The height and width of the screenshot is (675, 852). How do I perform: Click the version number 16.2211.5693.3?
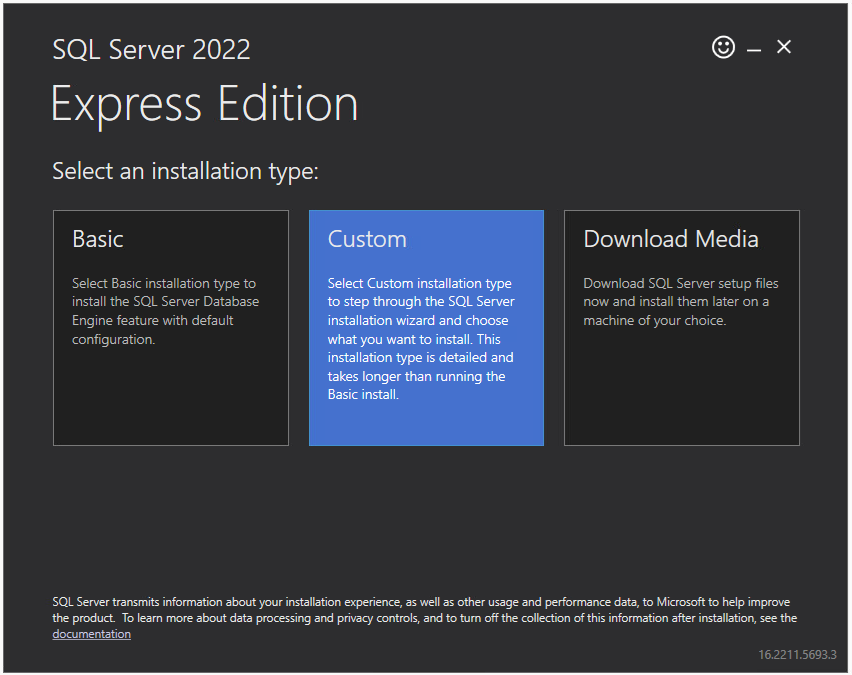tap(796, 655)
